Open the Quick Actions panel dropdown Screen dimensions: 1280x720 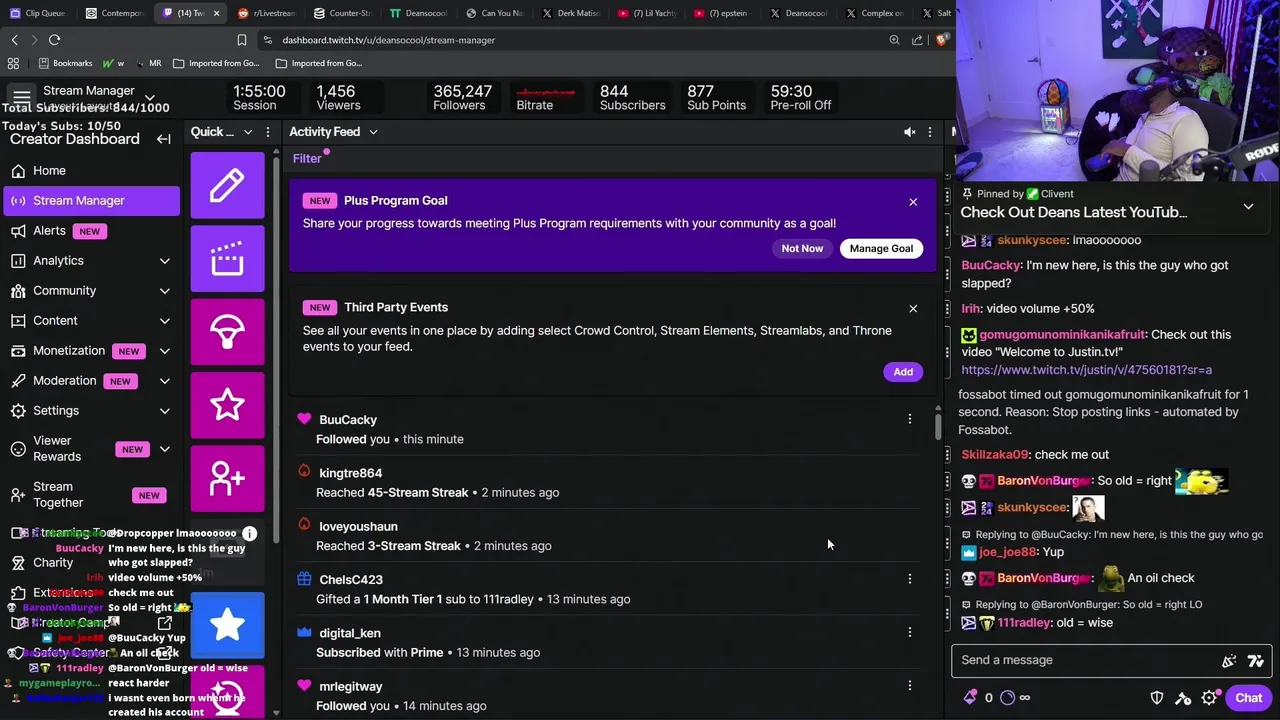[x=248, y=132]
